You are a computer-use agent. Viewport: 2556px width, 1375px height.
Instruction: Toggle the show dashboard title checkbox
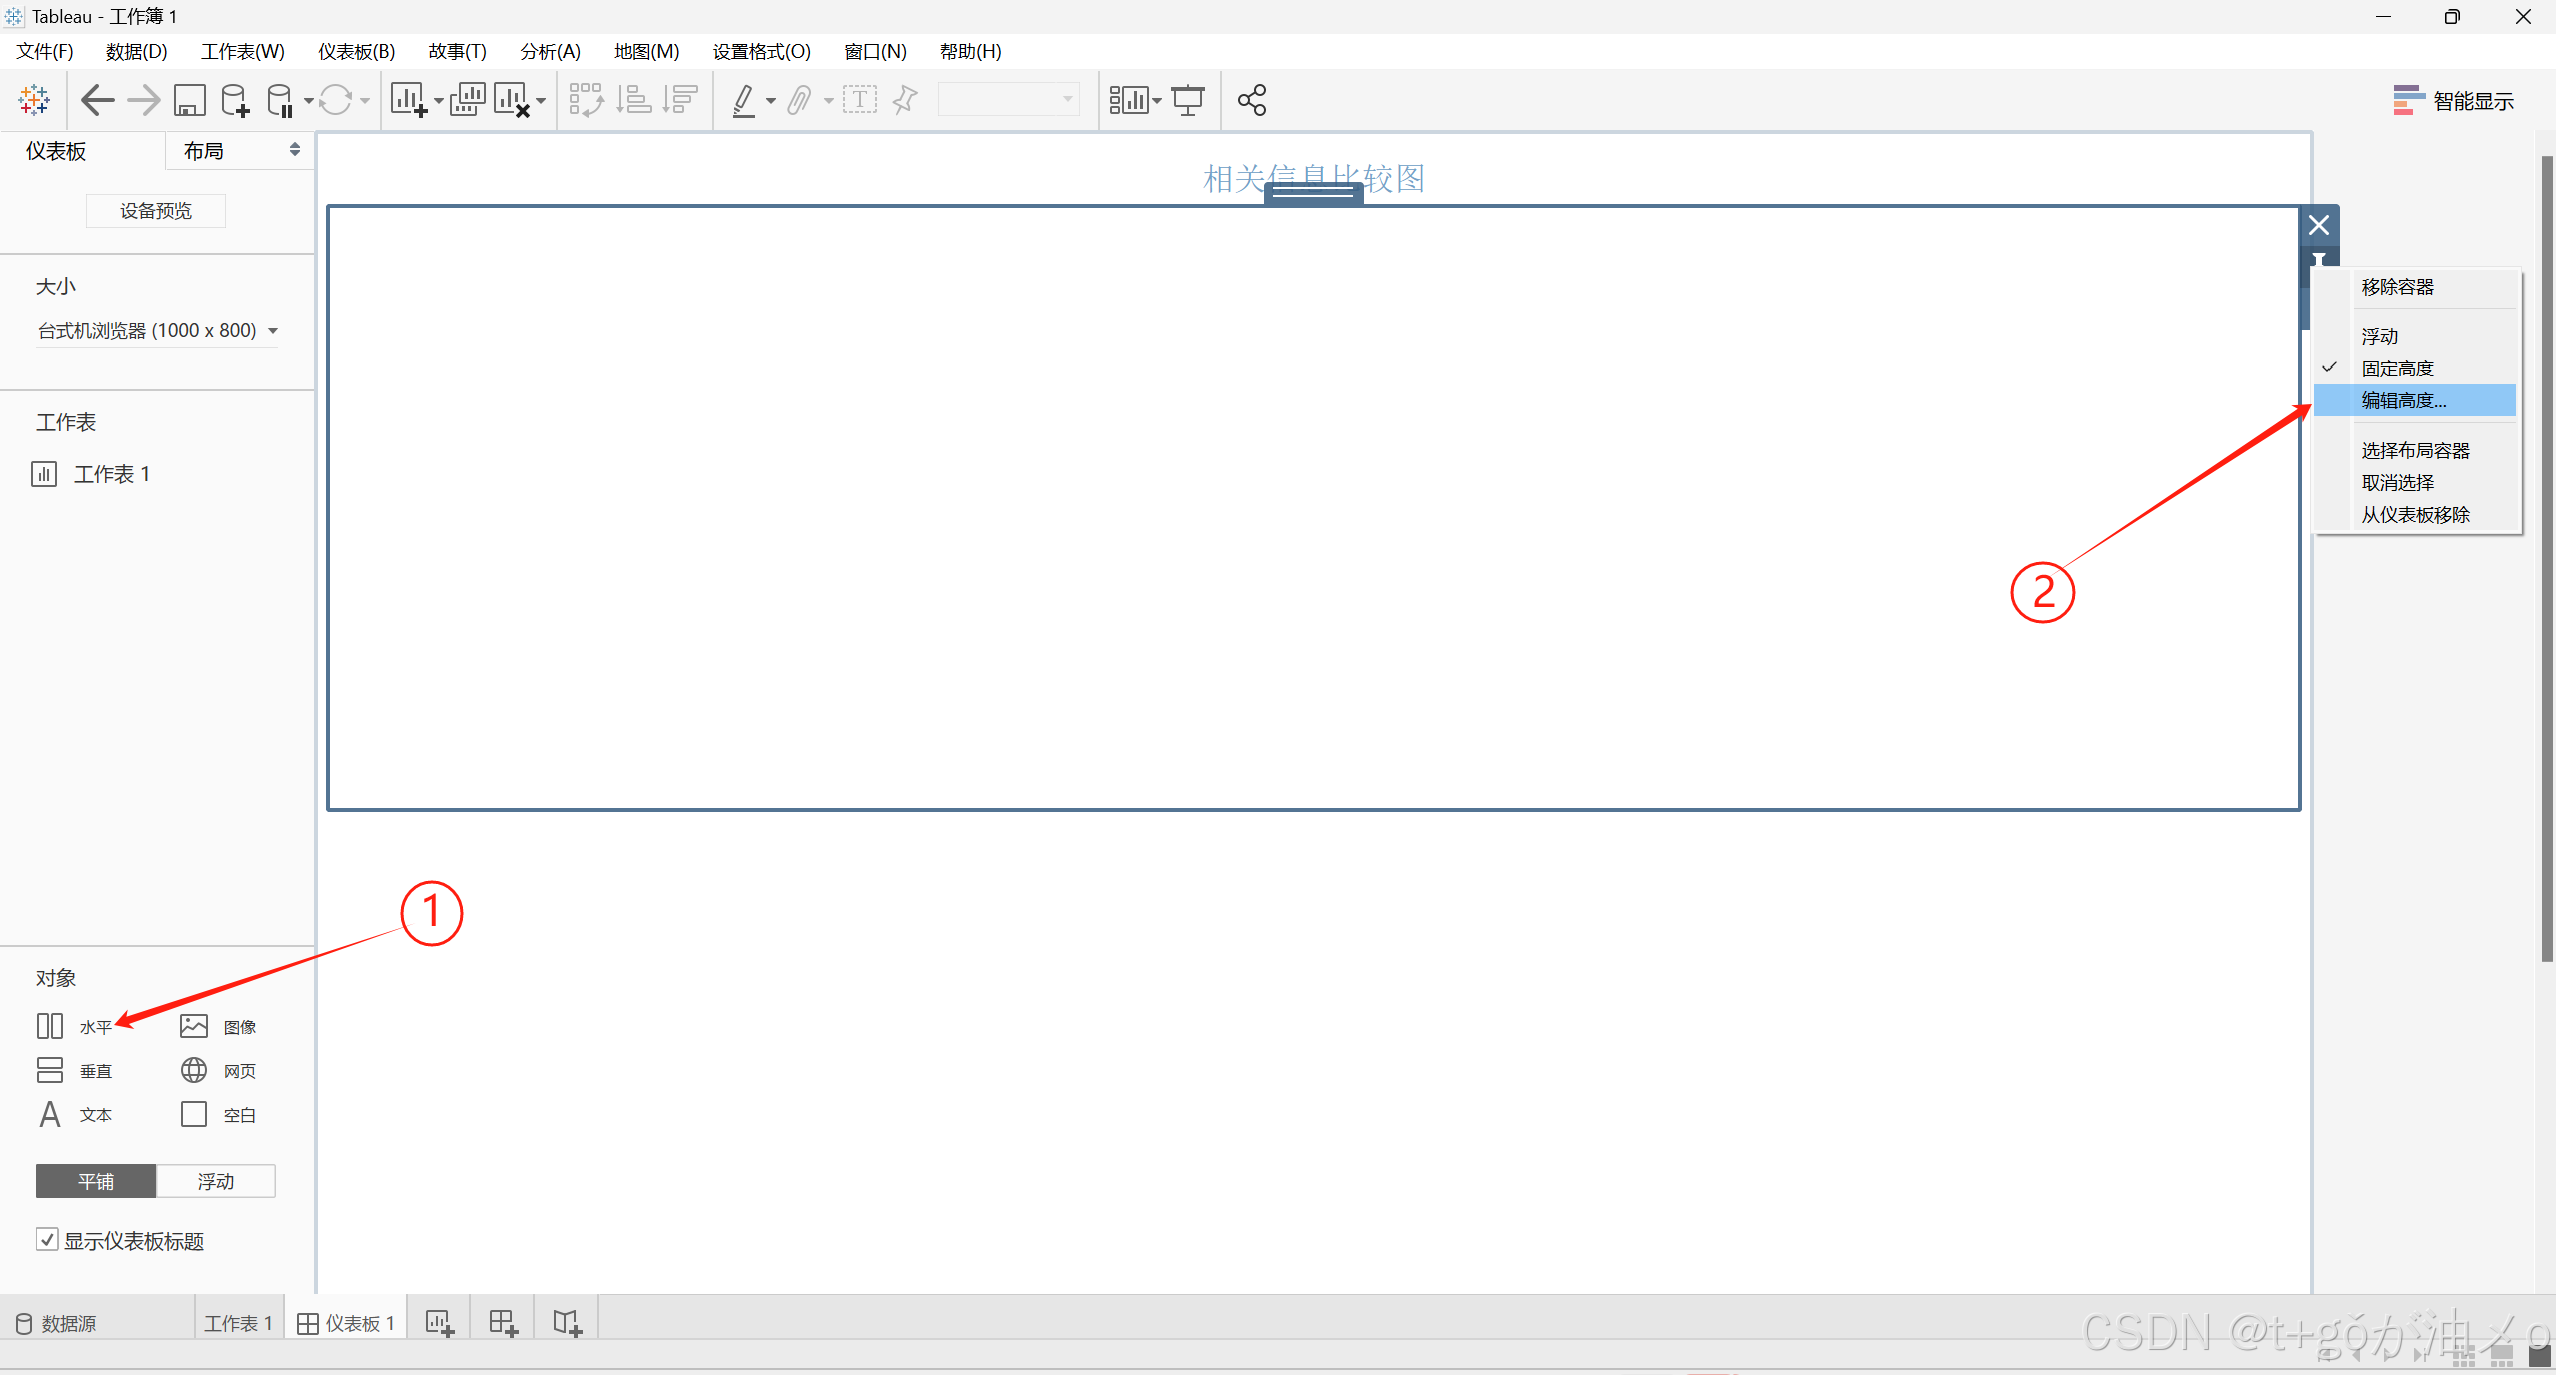47,1240
